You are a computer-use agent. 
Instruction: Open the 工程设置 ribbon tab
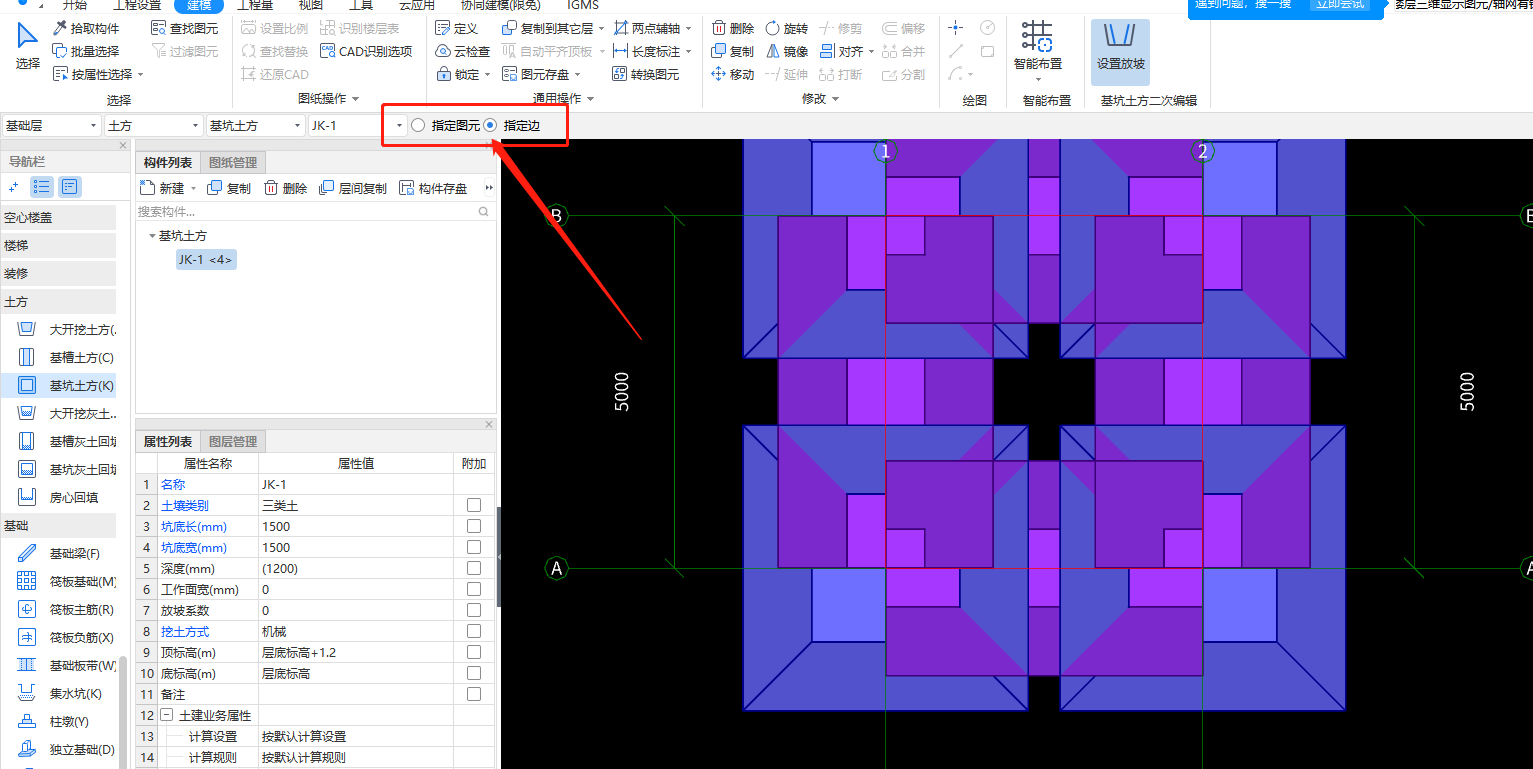tap(137, 5)
